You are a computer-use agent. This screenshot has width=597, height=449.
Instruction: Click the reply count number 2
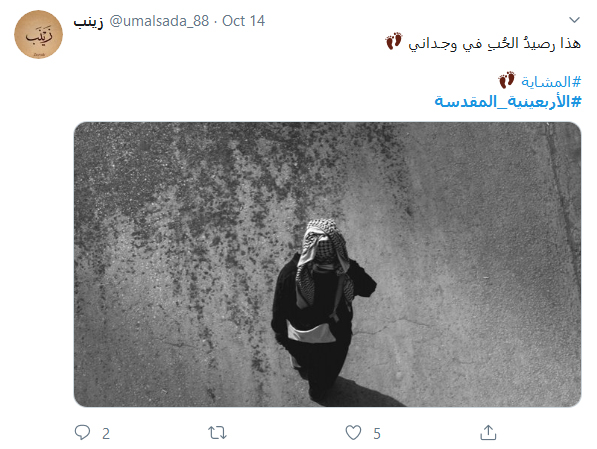click(x=106, y=434)
